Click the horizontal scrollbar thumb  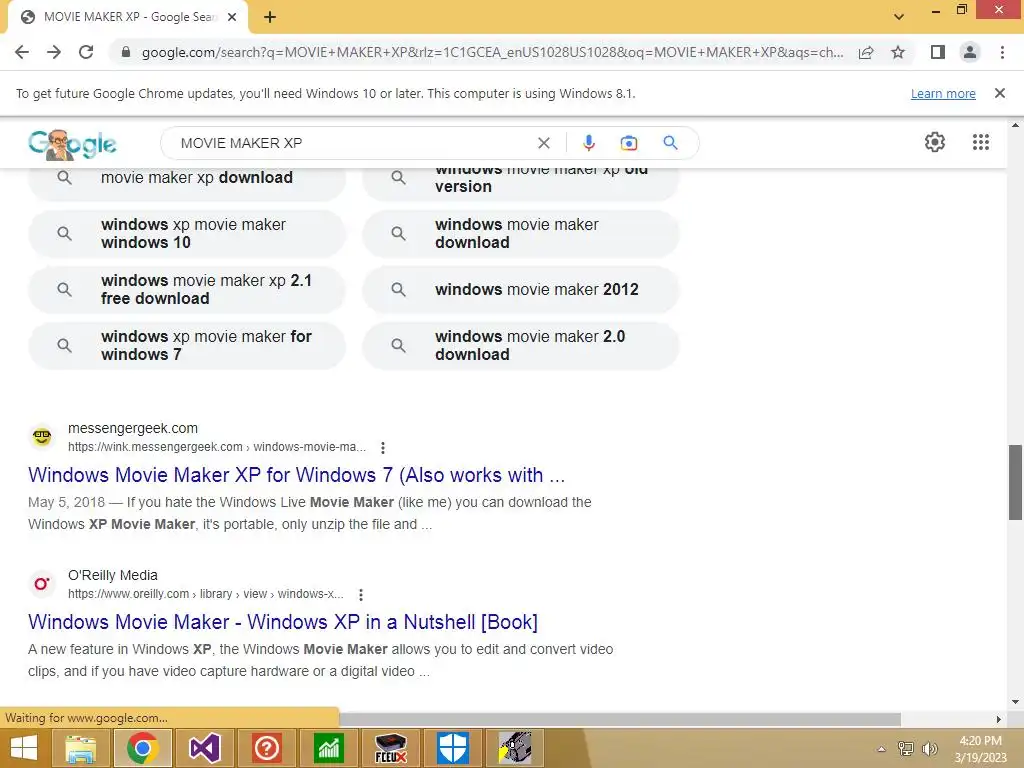620,719
